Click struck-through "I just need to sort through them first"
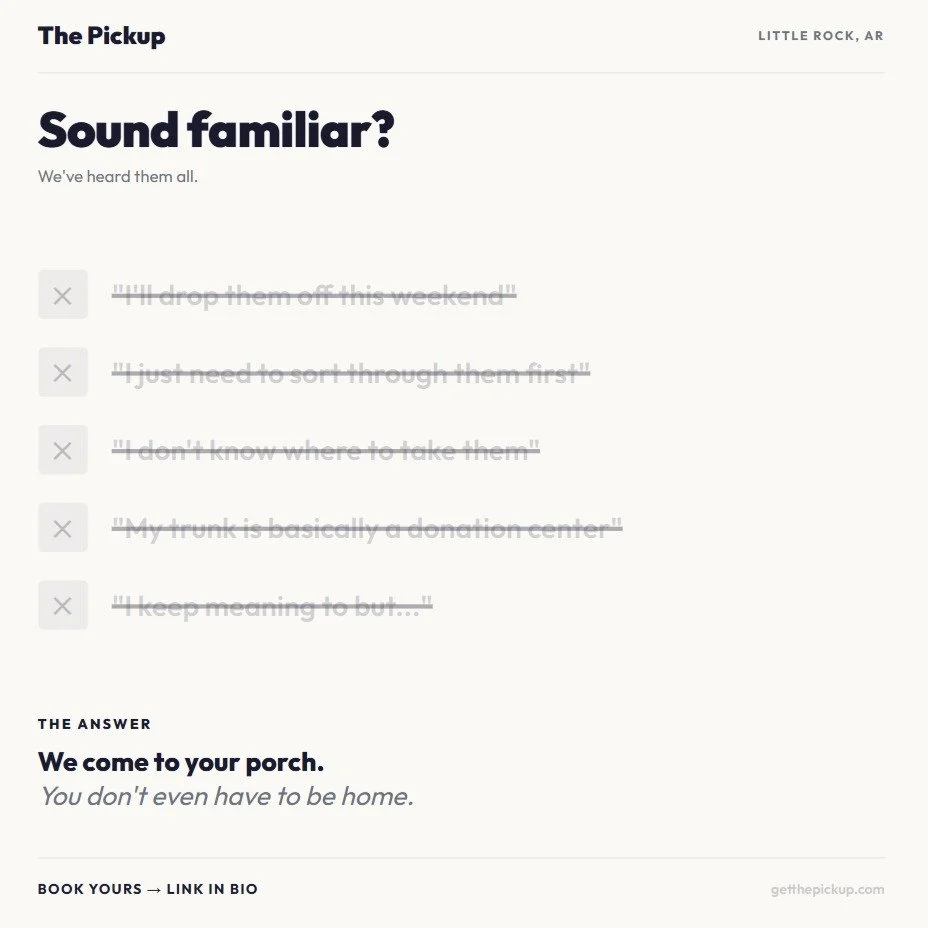This screenshot has height=928, width=928. point(351,373)
